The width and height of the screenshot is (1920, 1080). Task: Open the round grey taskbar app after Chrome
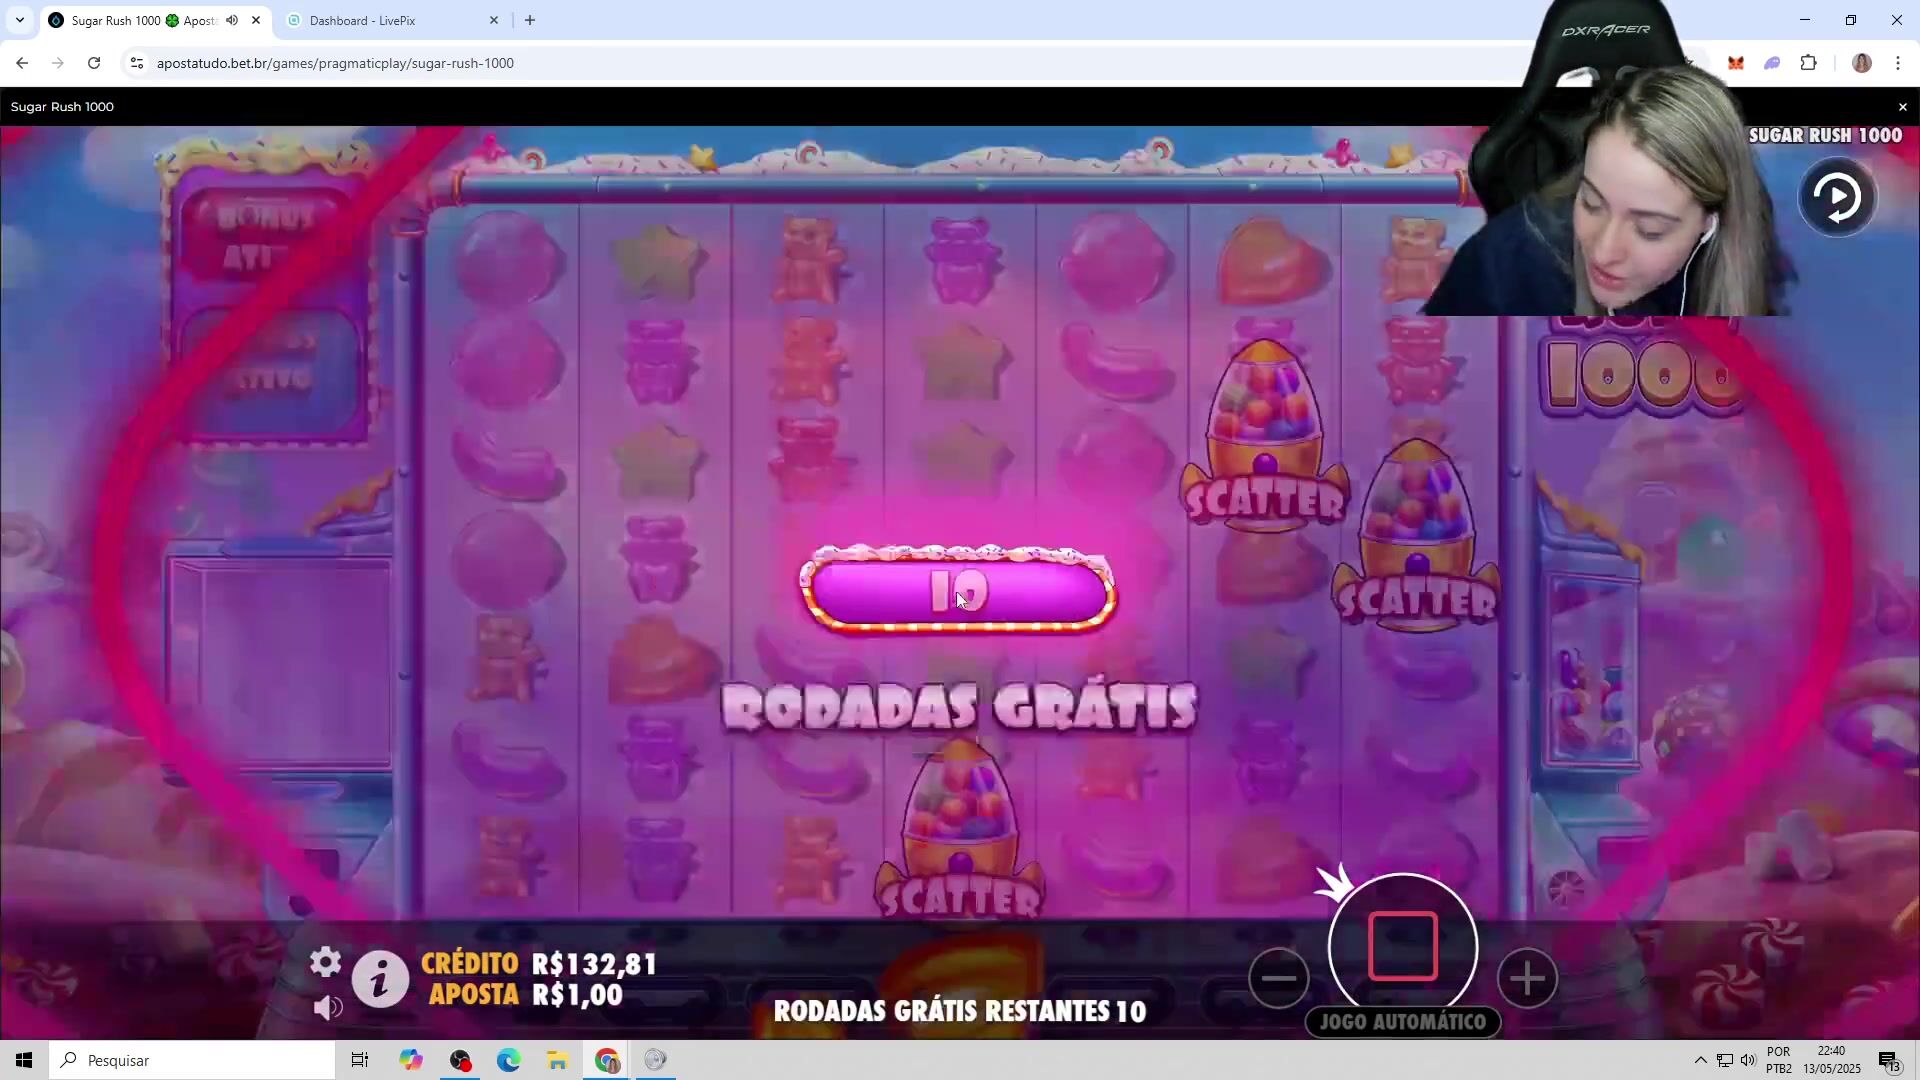655,1060
